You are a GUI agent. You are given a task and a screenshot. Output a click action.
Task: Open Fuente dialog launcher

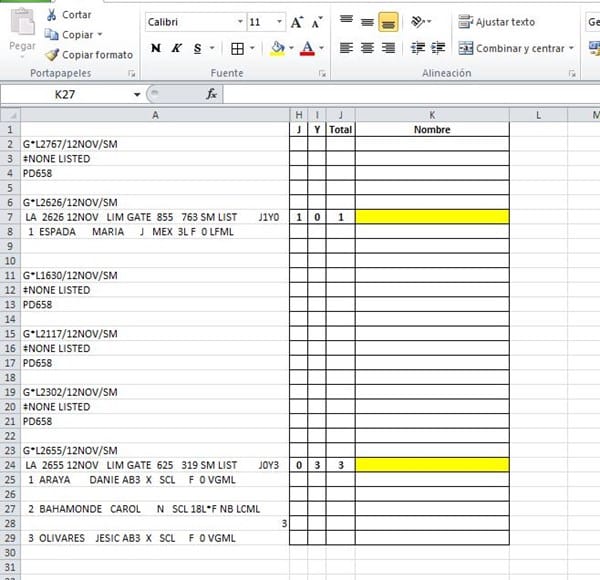point(323,73)
